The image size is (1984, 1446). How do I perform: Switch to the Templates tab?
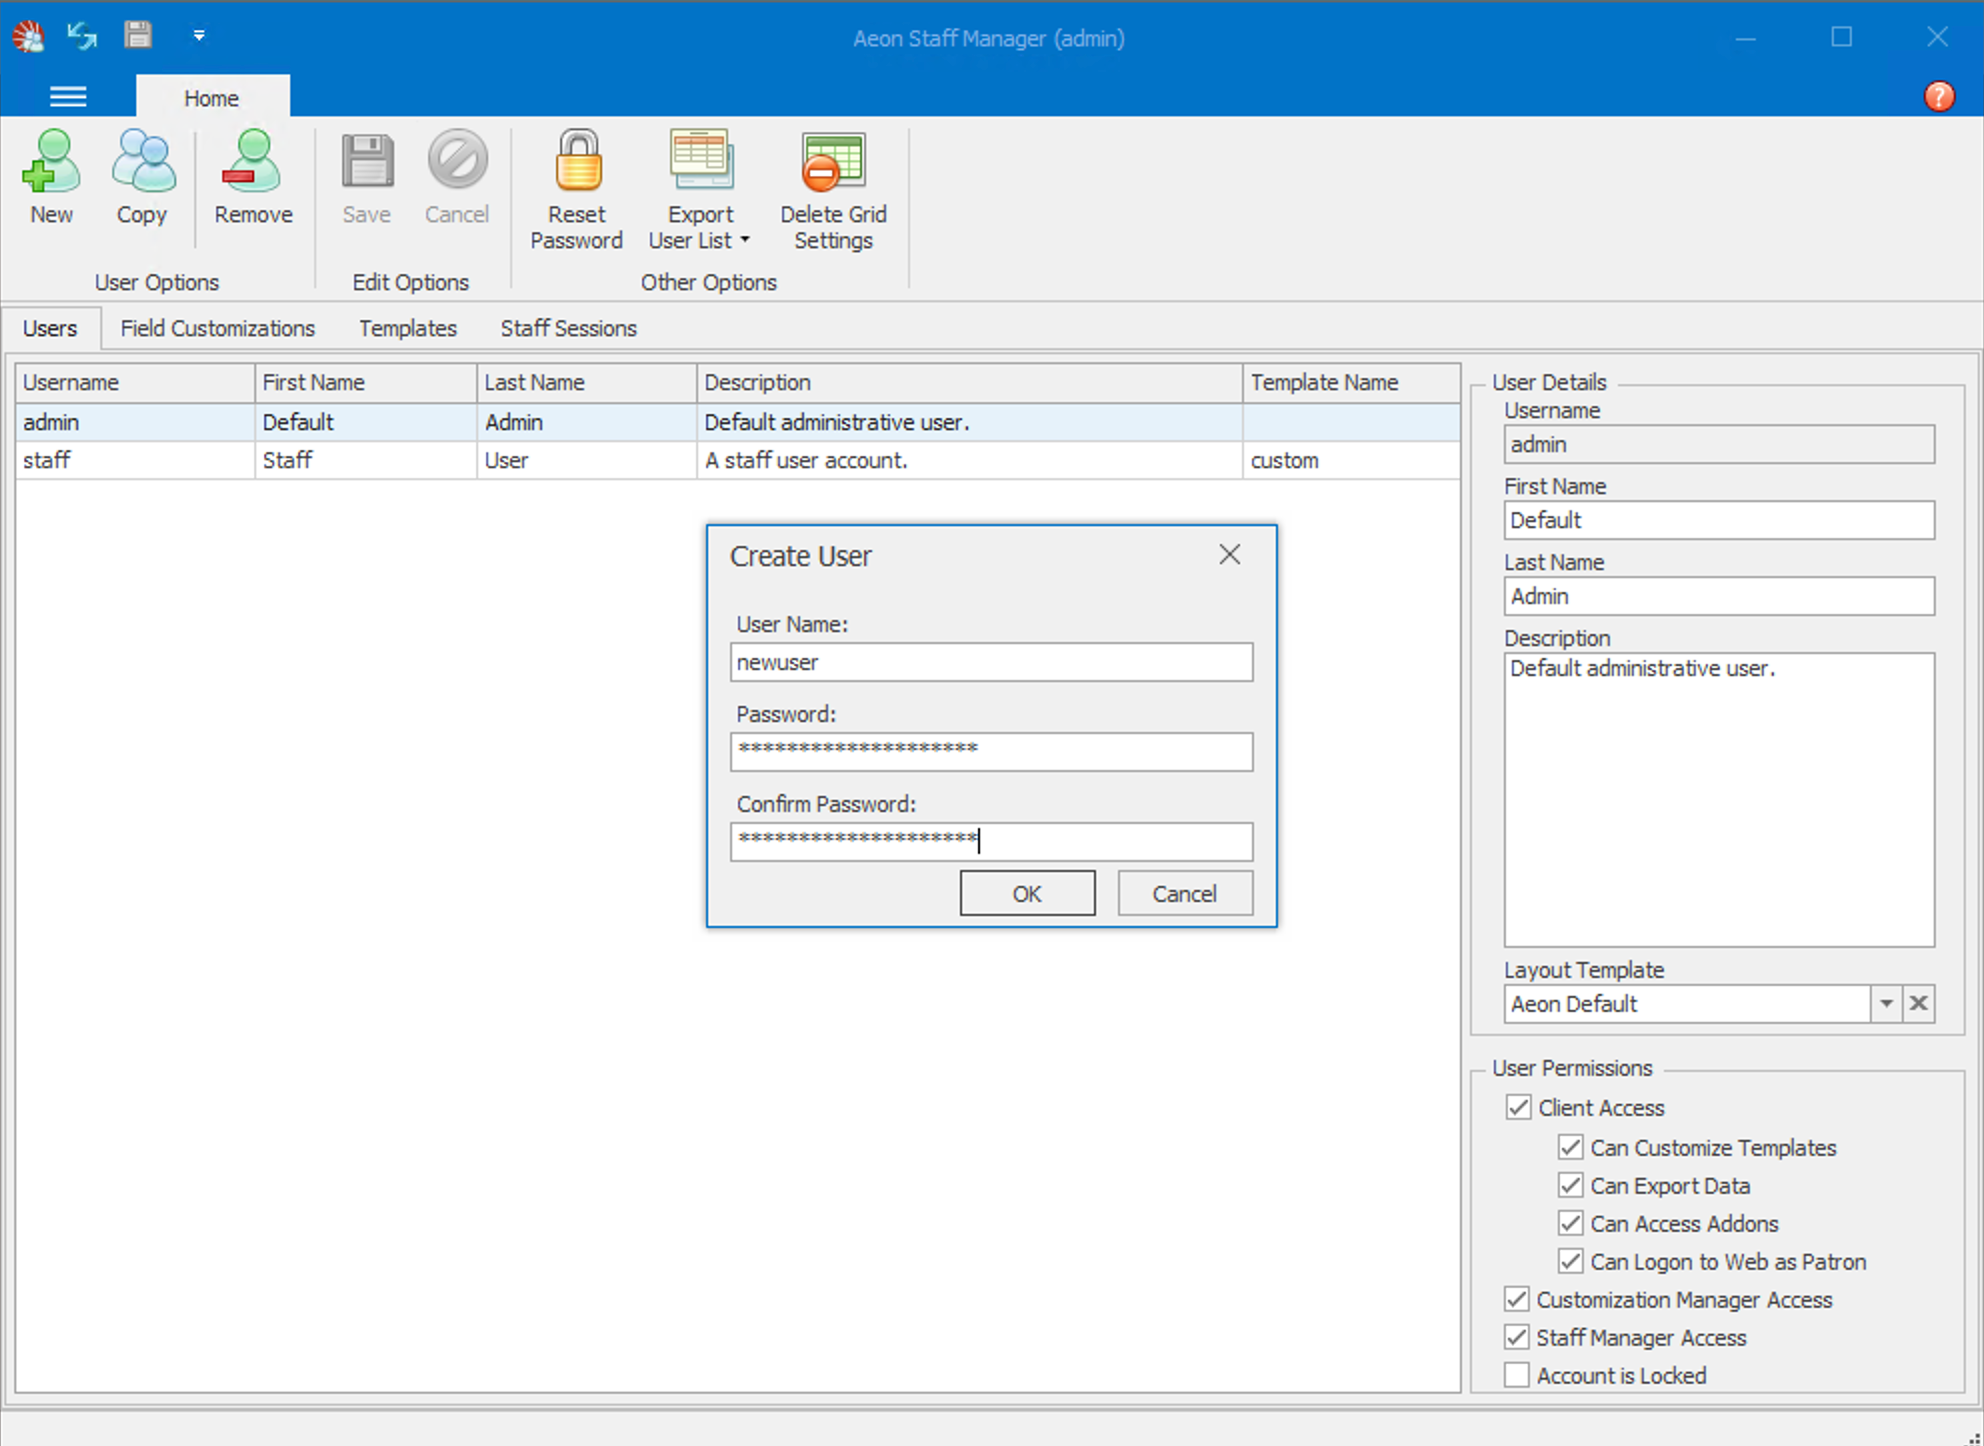(x=407, y=328)
